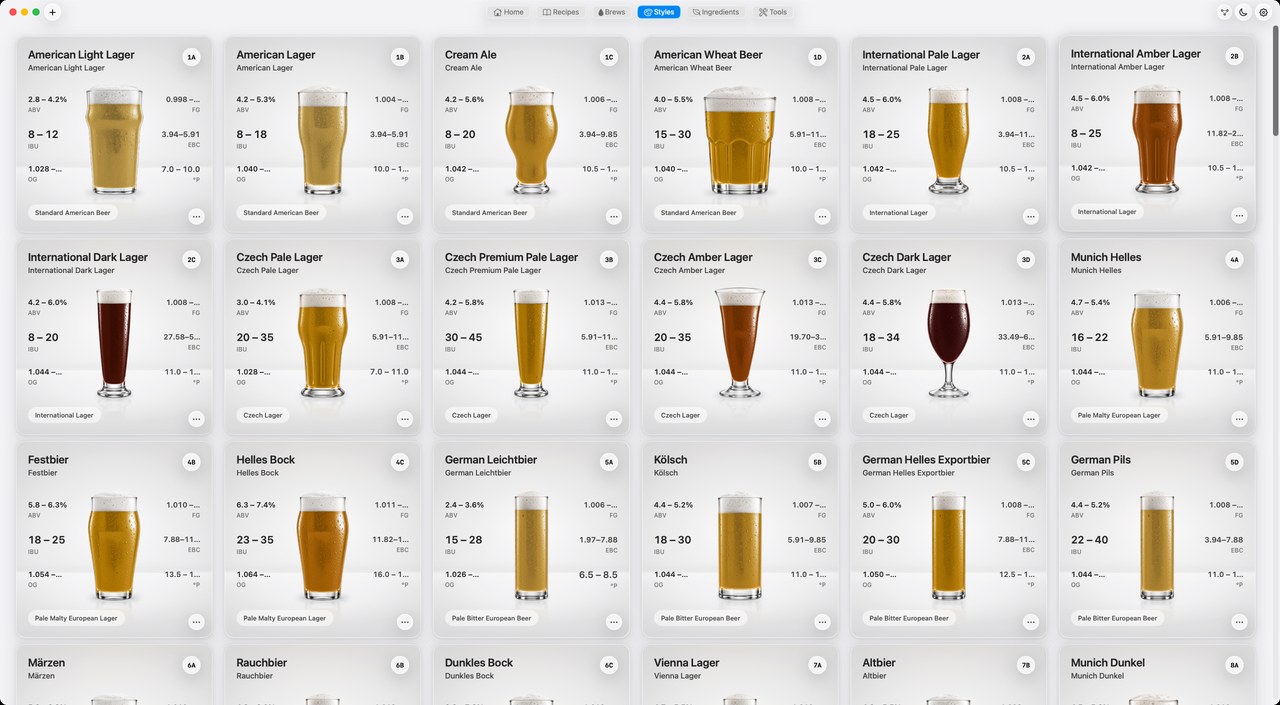Open more options on Helles Bock card
The height and width of the screenshot is (705, 1280).
pos(405,622)
